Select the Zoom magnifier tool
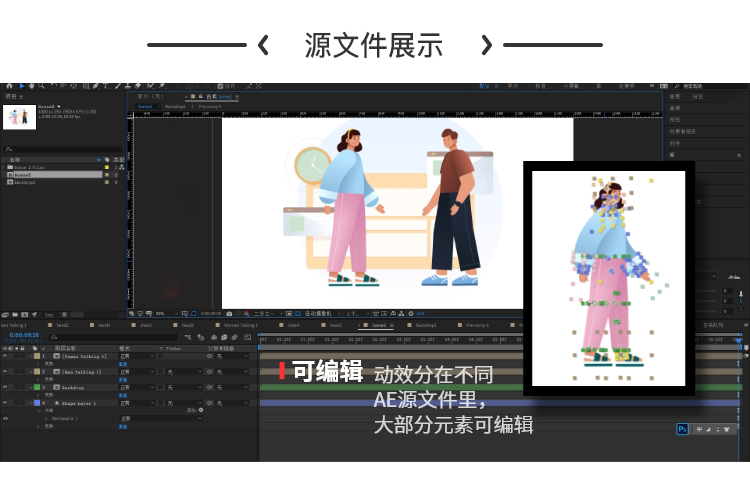This screenshot has height=483, width=750. 42,86
